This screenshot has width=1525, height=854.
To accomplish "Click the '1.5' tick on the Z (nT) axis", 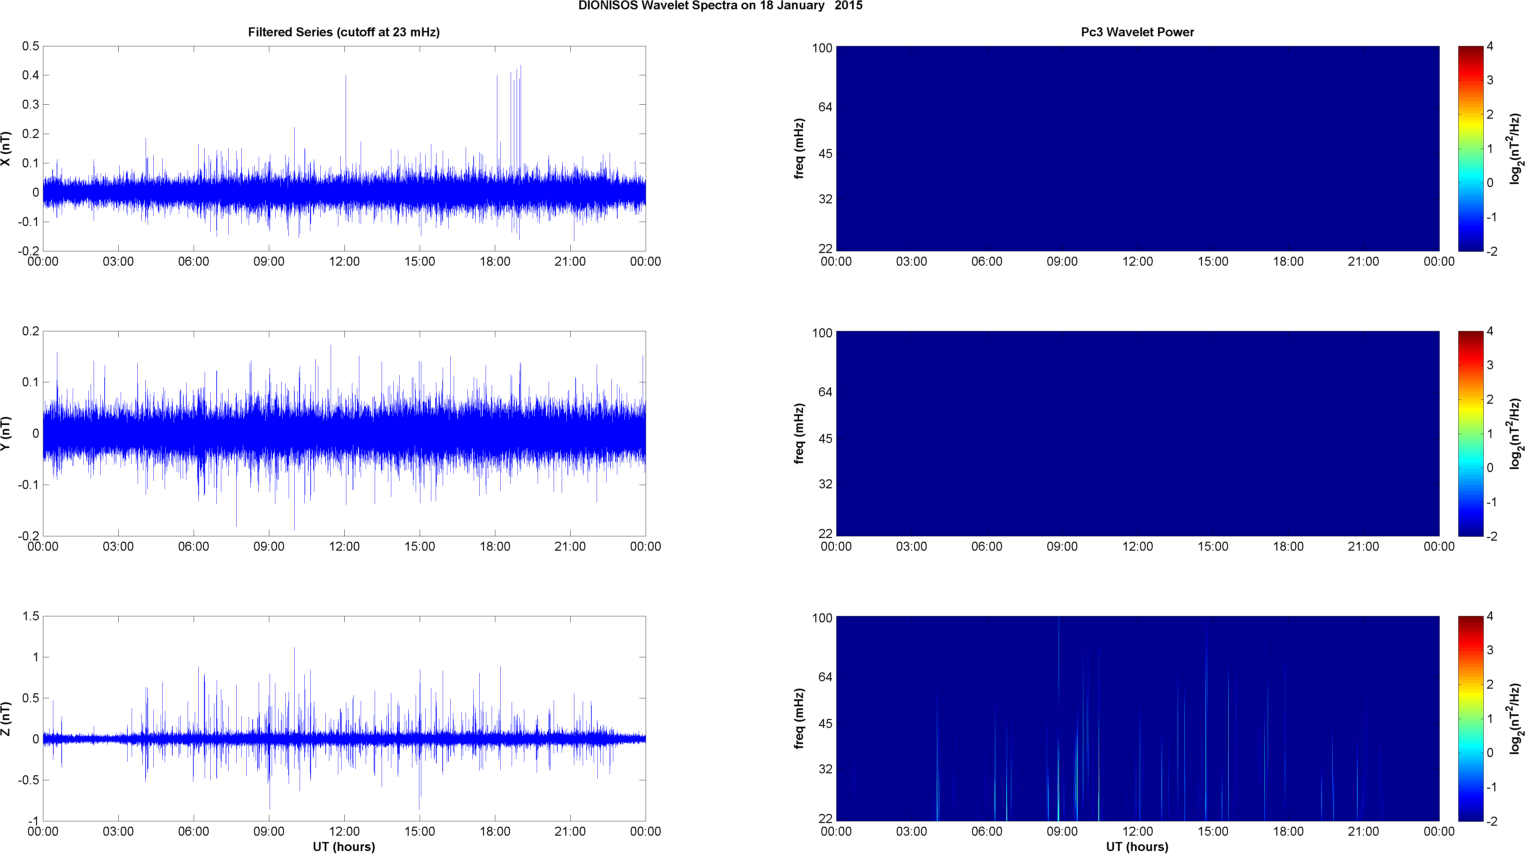I will coord(30,616).
